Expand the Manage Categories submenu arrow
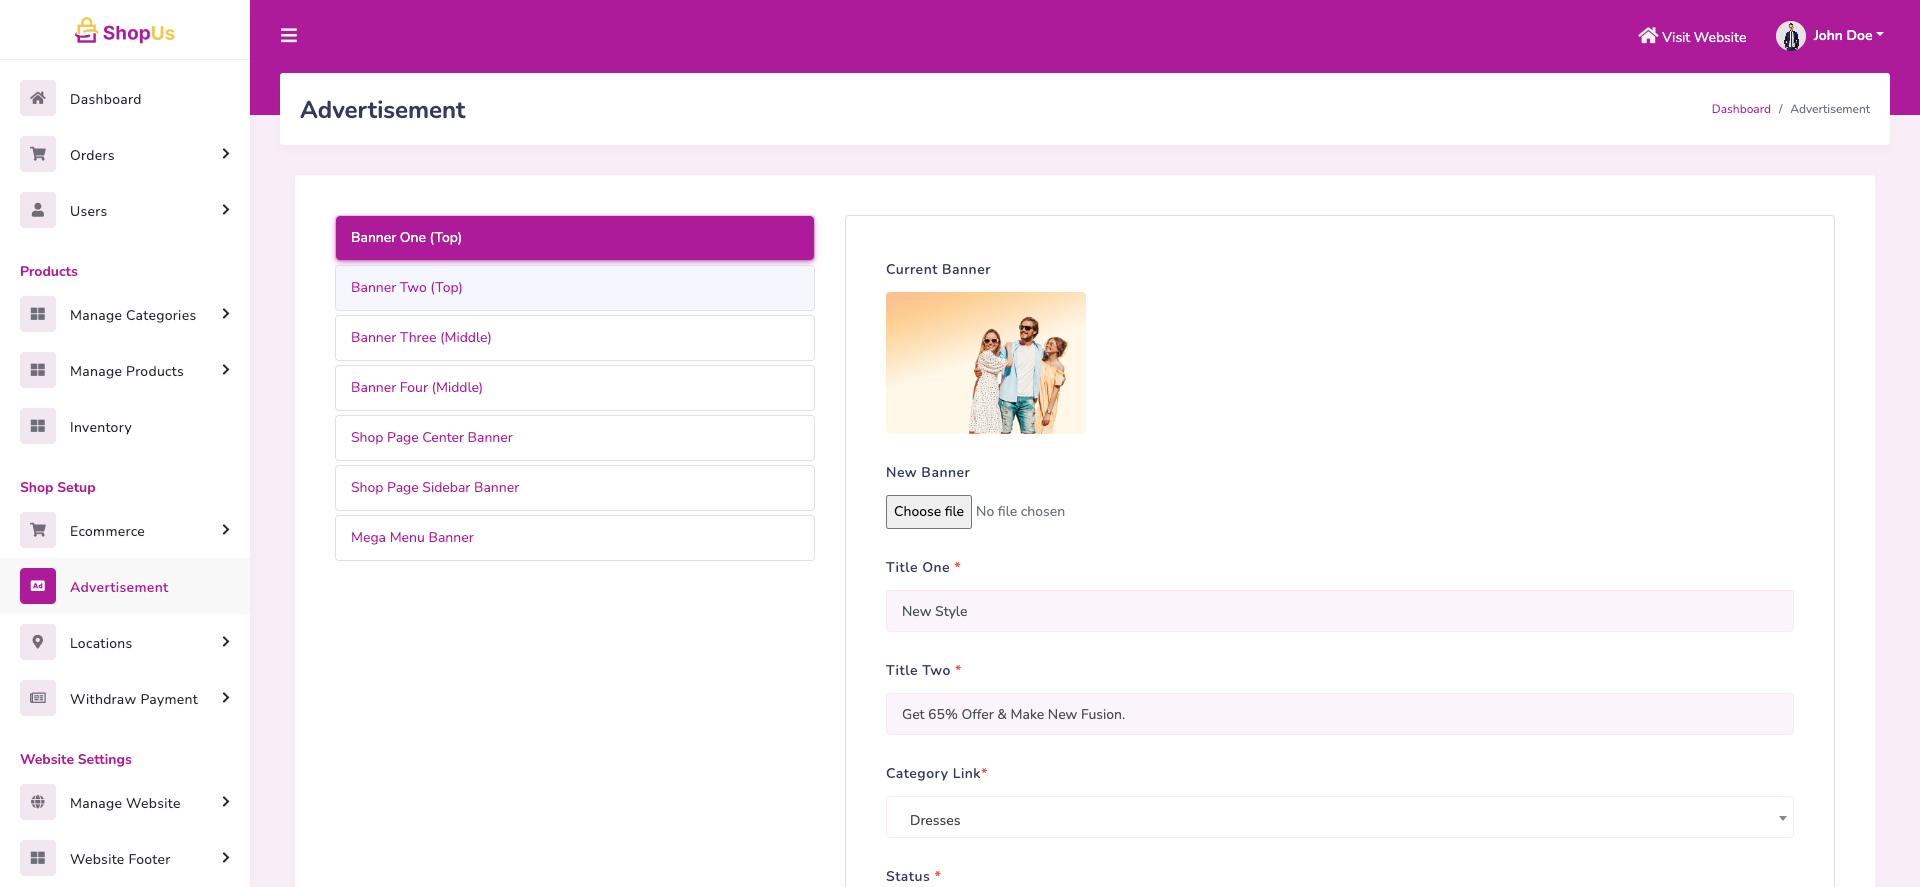This screenshot has width=1920, height=887. click(x=226, y=314)
